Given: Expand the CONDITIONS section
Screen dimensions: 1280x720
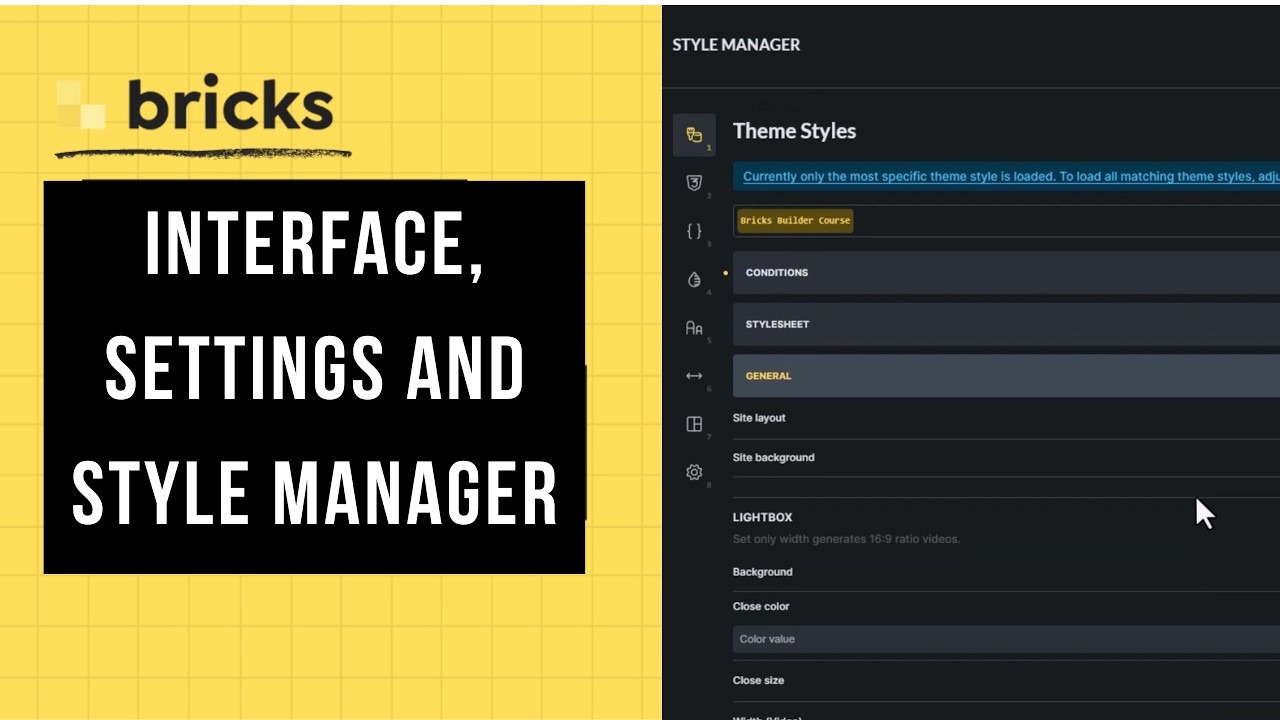Looking at the screenshot, I should coord(1006,273).
